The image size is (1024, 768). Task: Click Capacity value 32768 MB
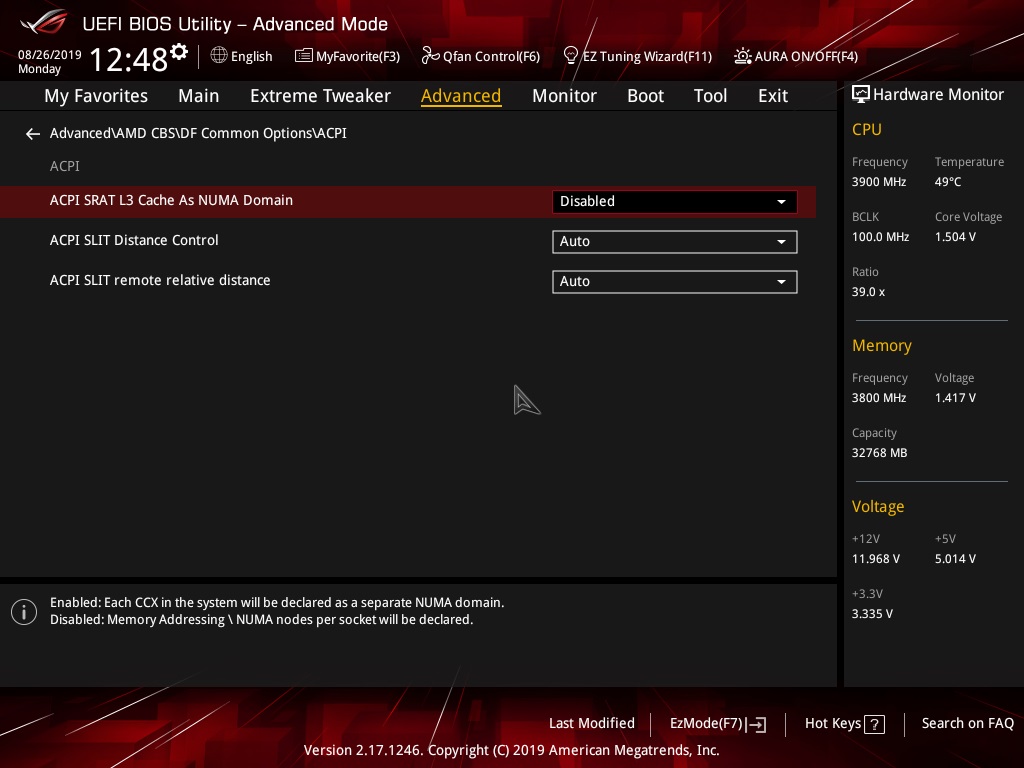click(x=879, y=453)
